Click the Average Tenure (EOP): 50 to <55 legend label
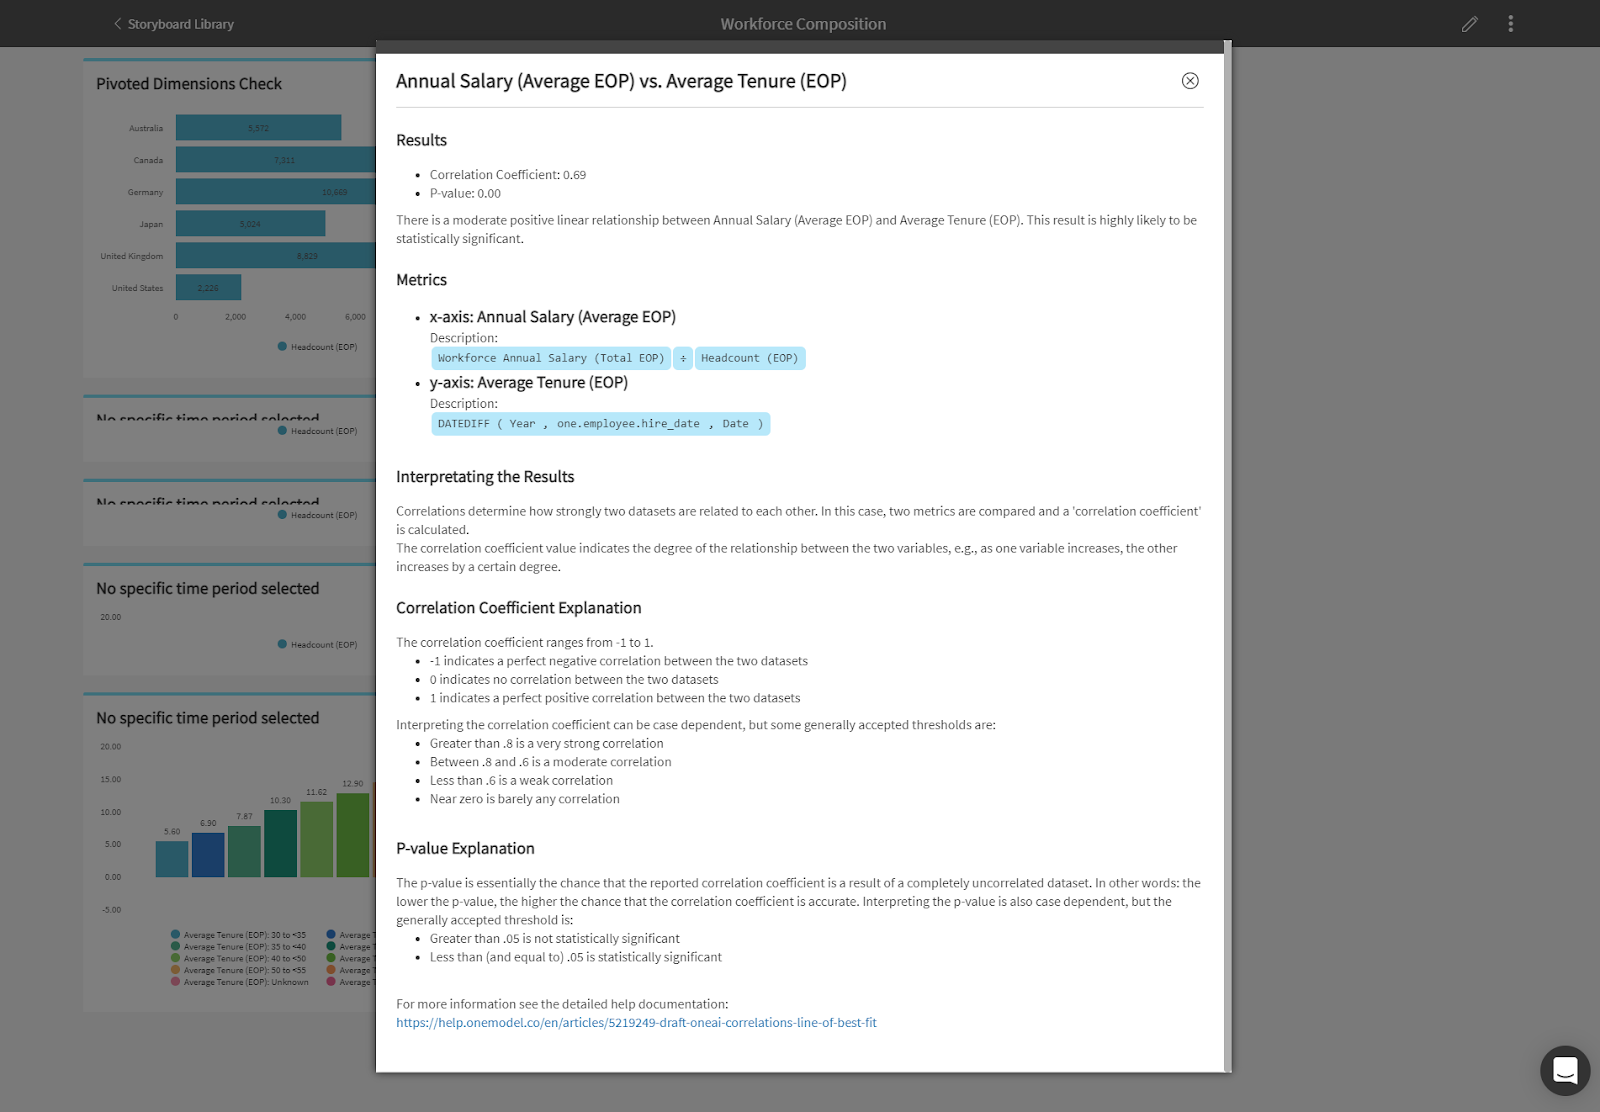Viewport: 1600px width, 1112px height. click(245, 970)
